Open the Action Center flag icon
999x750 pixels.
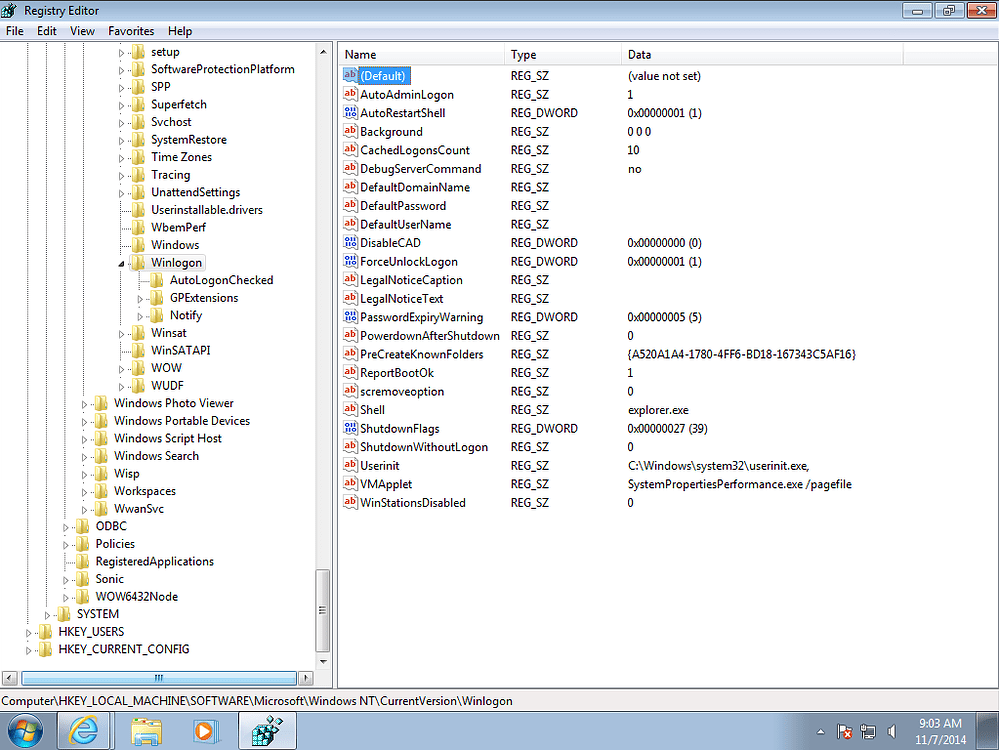pos(845,731)
